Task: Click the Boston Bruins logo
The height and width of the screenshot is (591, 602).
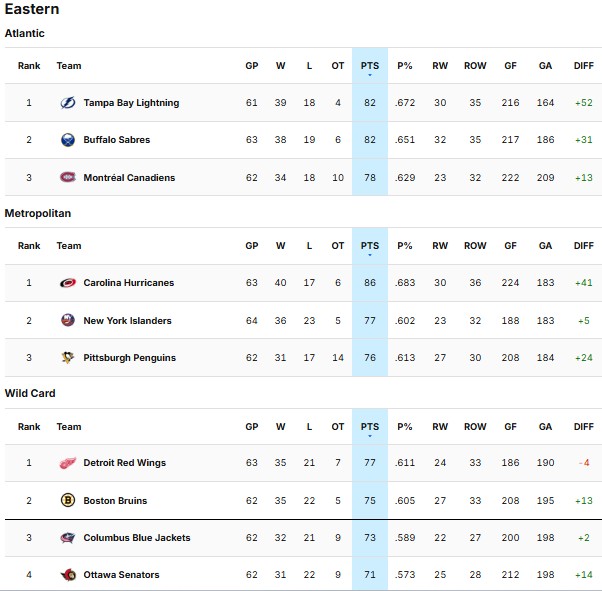Action: coord(68,500)
